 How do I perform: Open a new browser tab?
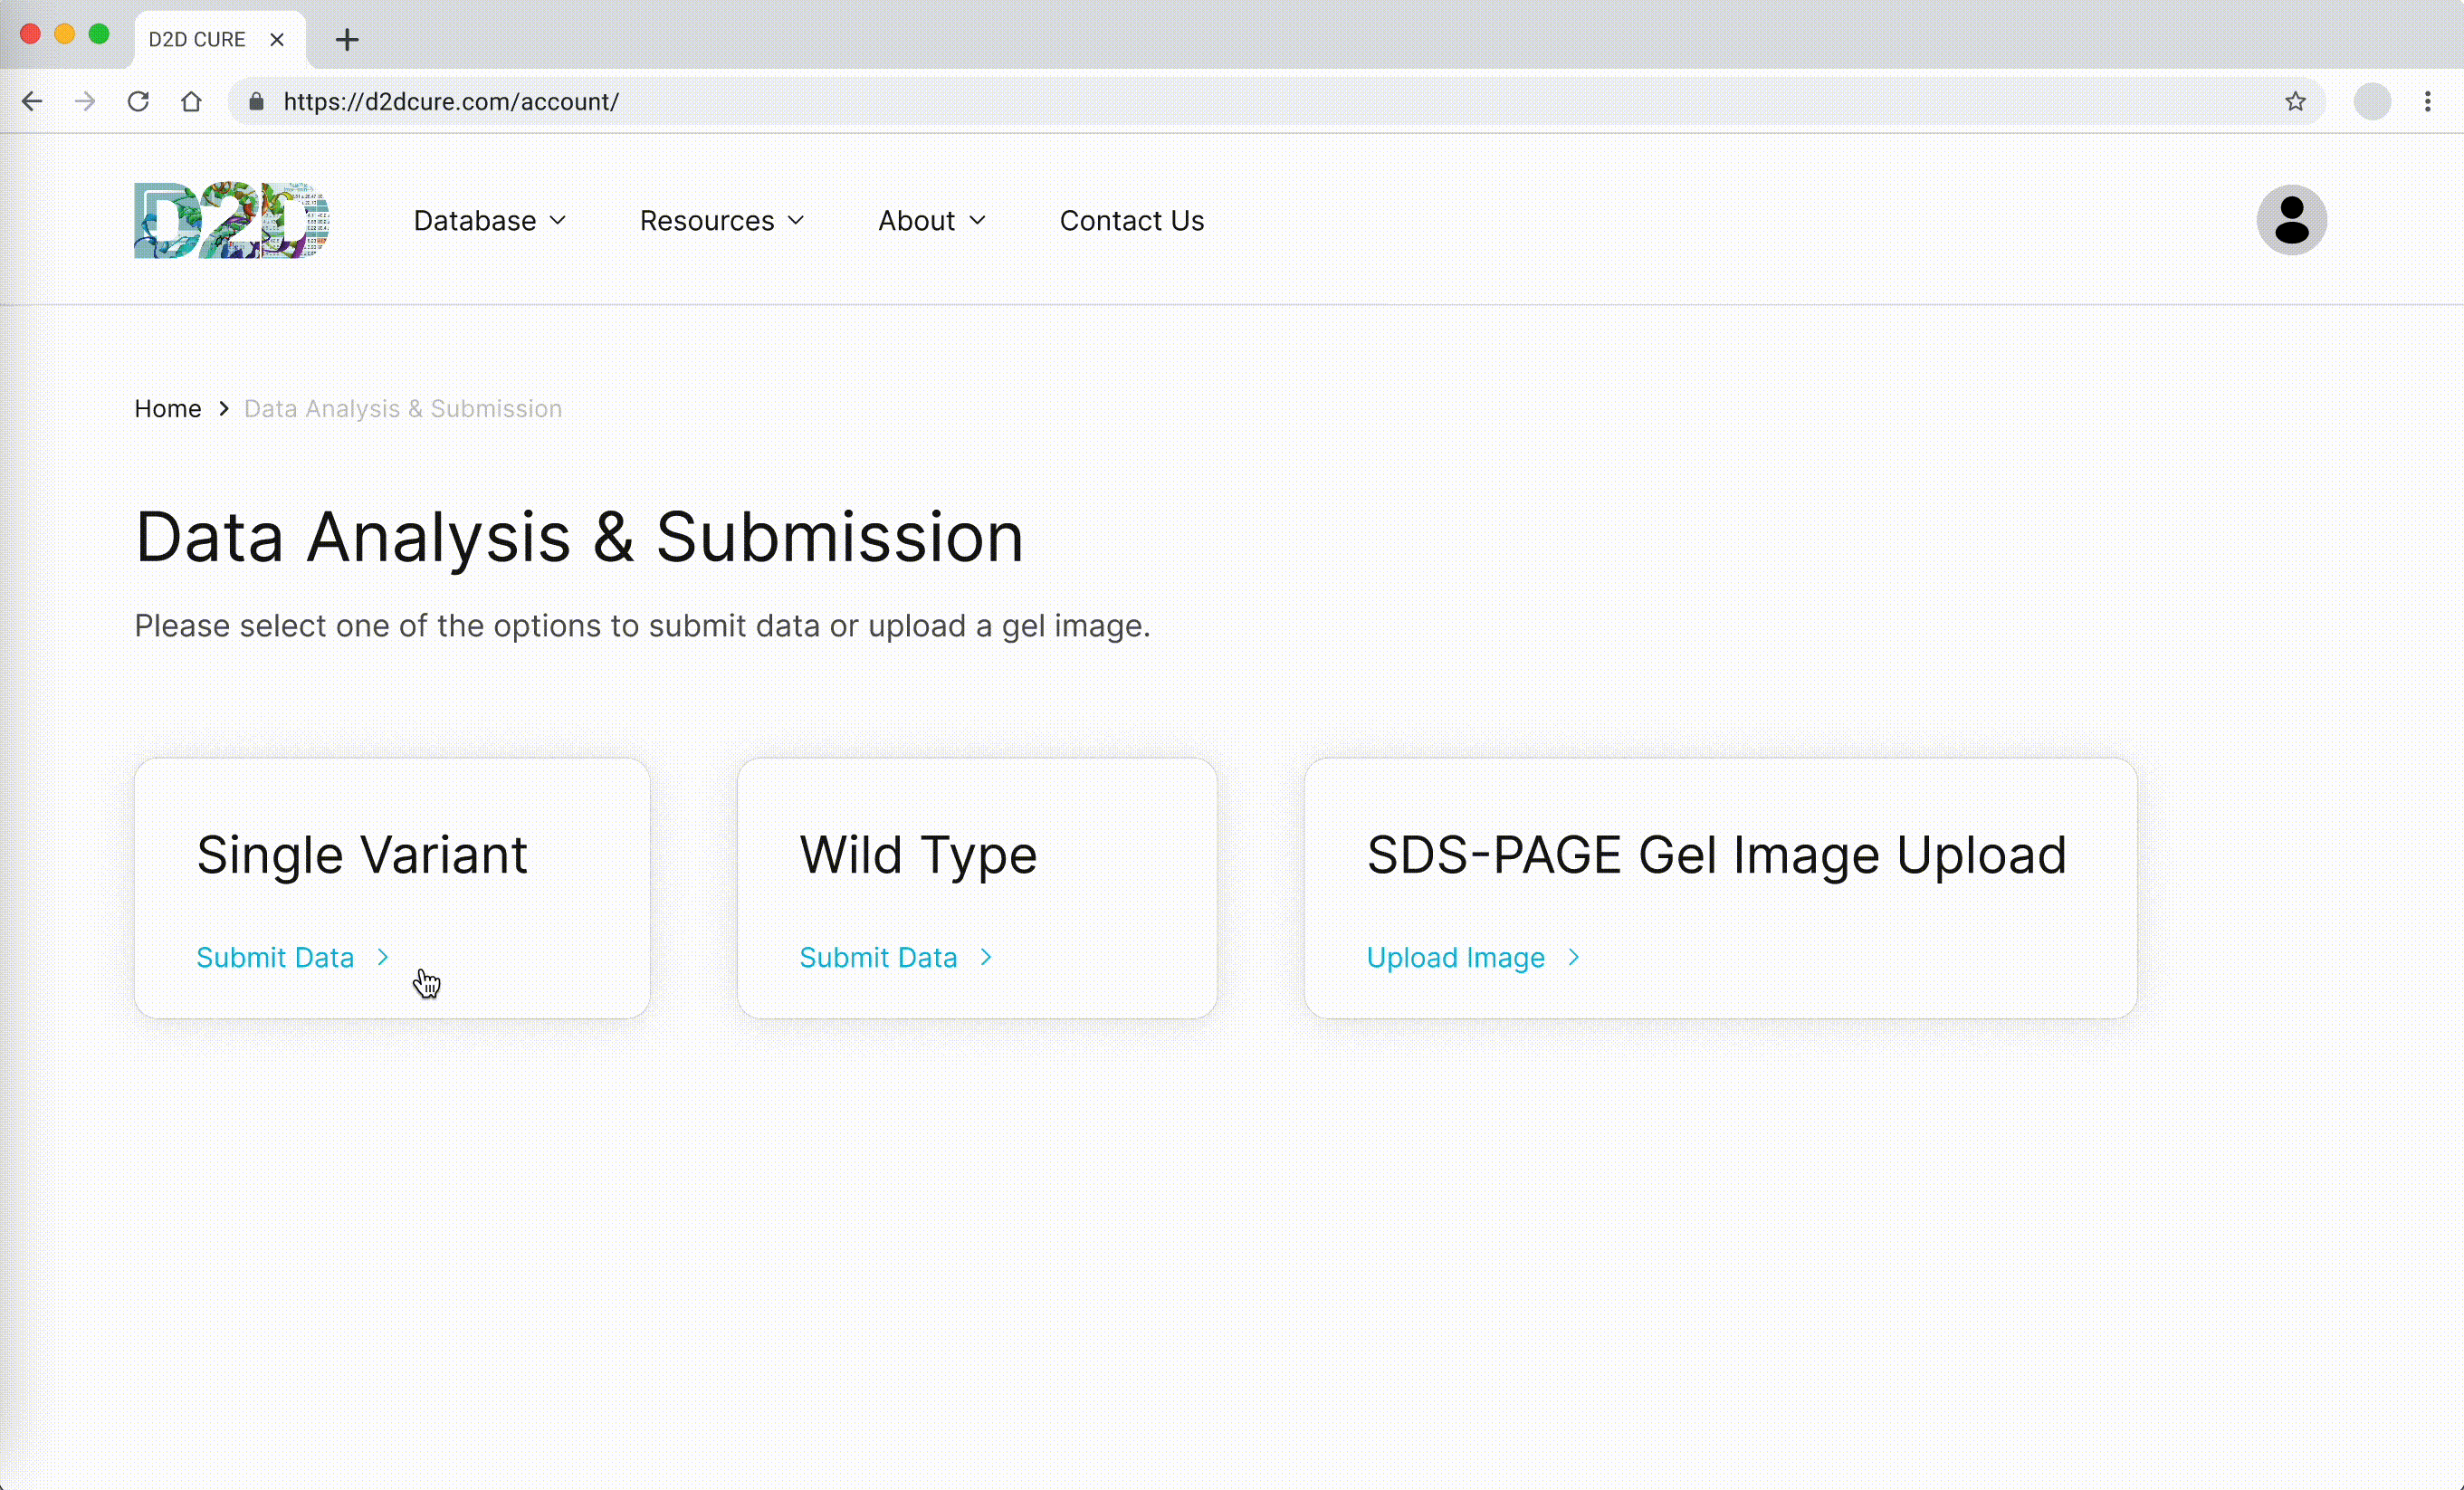347,40
